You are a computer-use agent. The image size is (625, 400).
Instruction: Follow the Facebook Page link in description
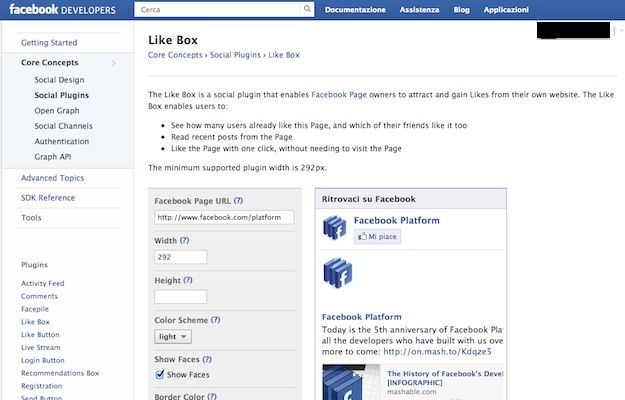339,95
